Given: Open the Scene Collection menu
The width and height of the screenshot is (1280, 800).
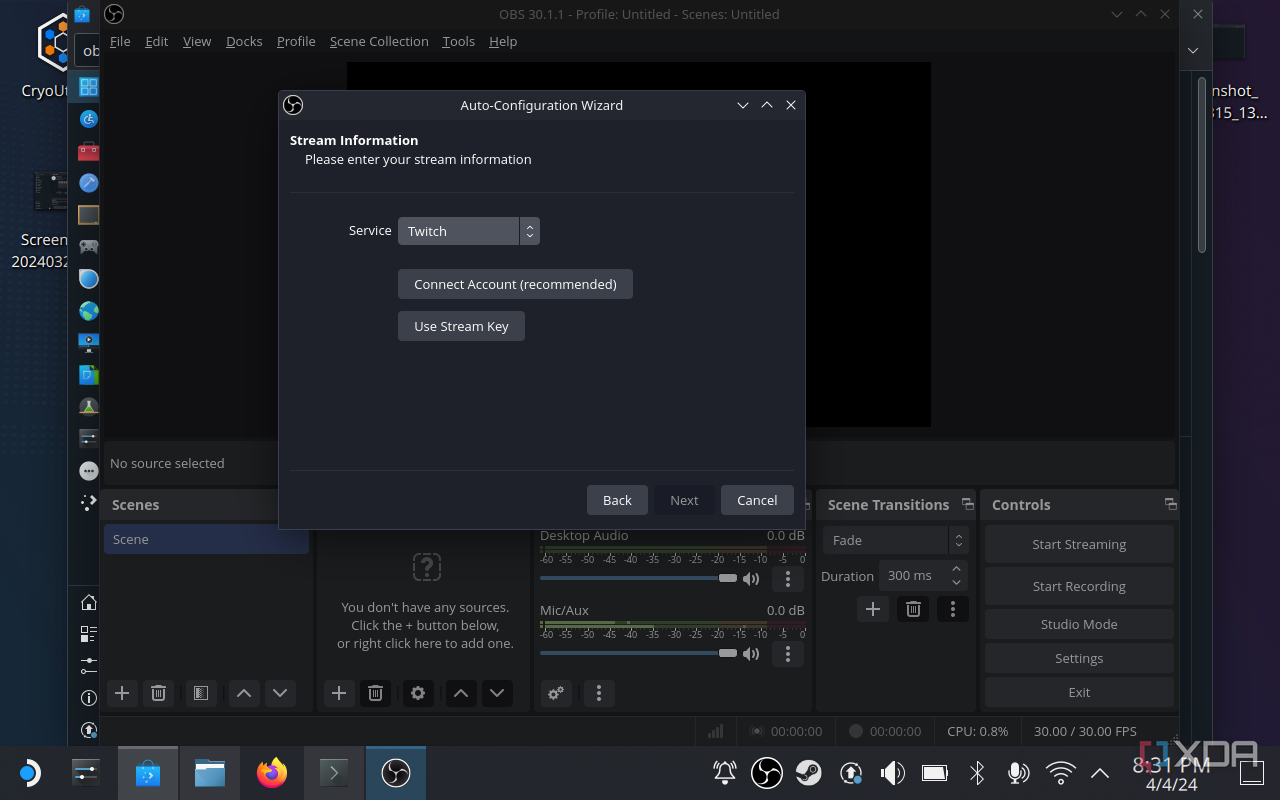Looking at the screenshot, I should [379, 41].
